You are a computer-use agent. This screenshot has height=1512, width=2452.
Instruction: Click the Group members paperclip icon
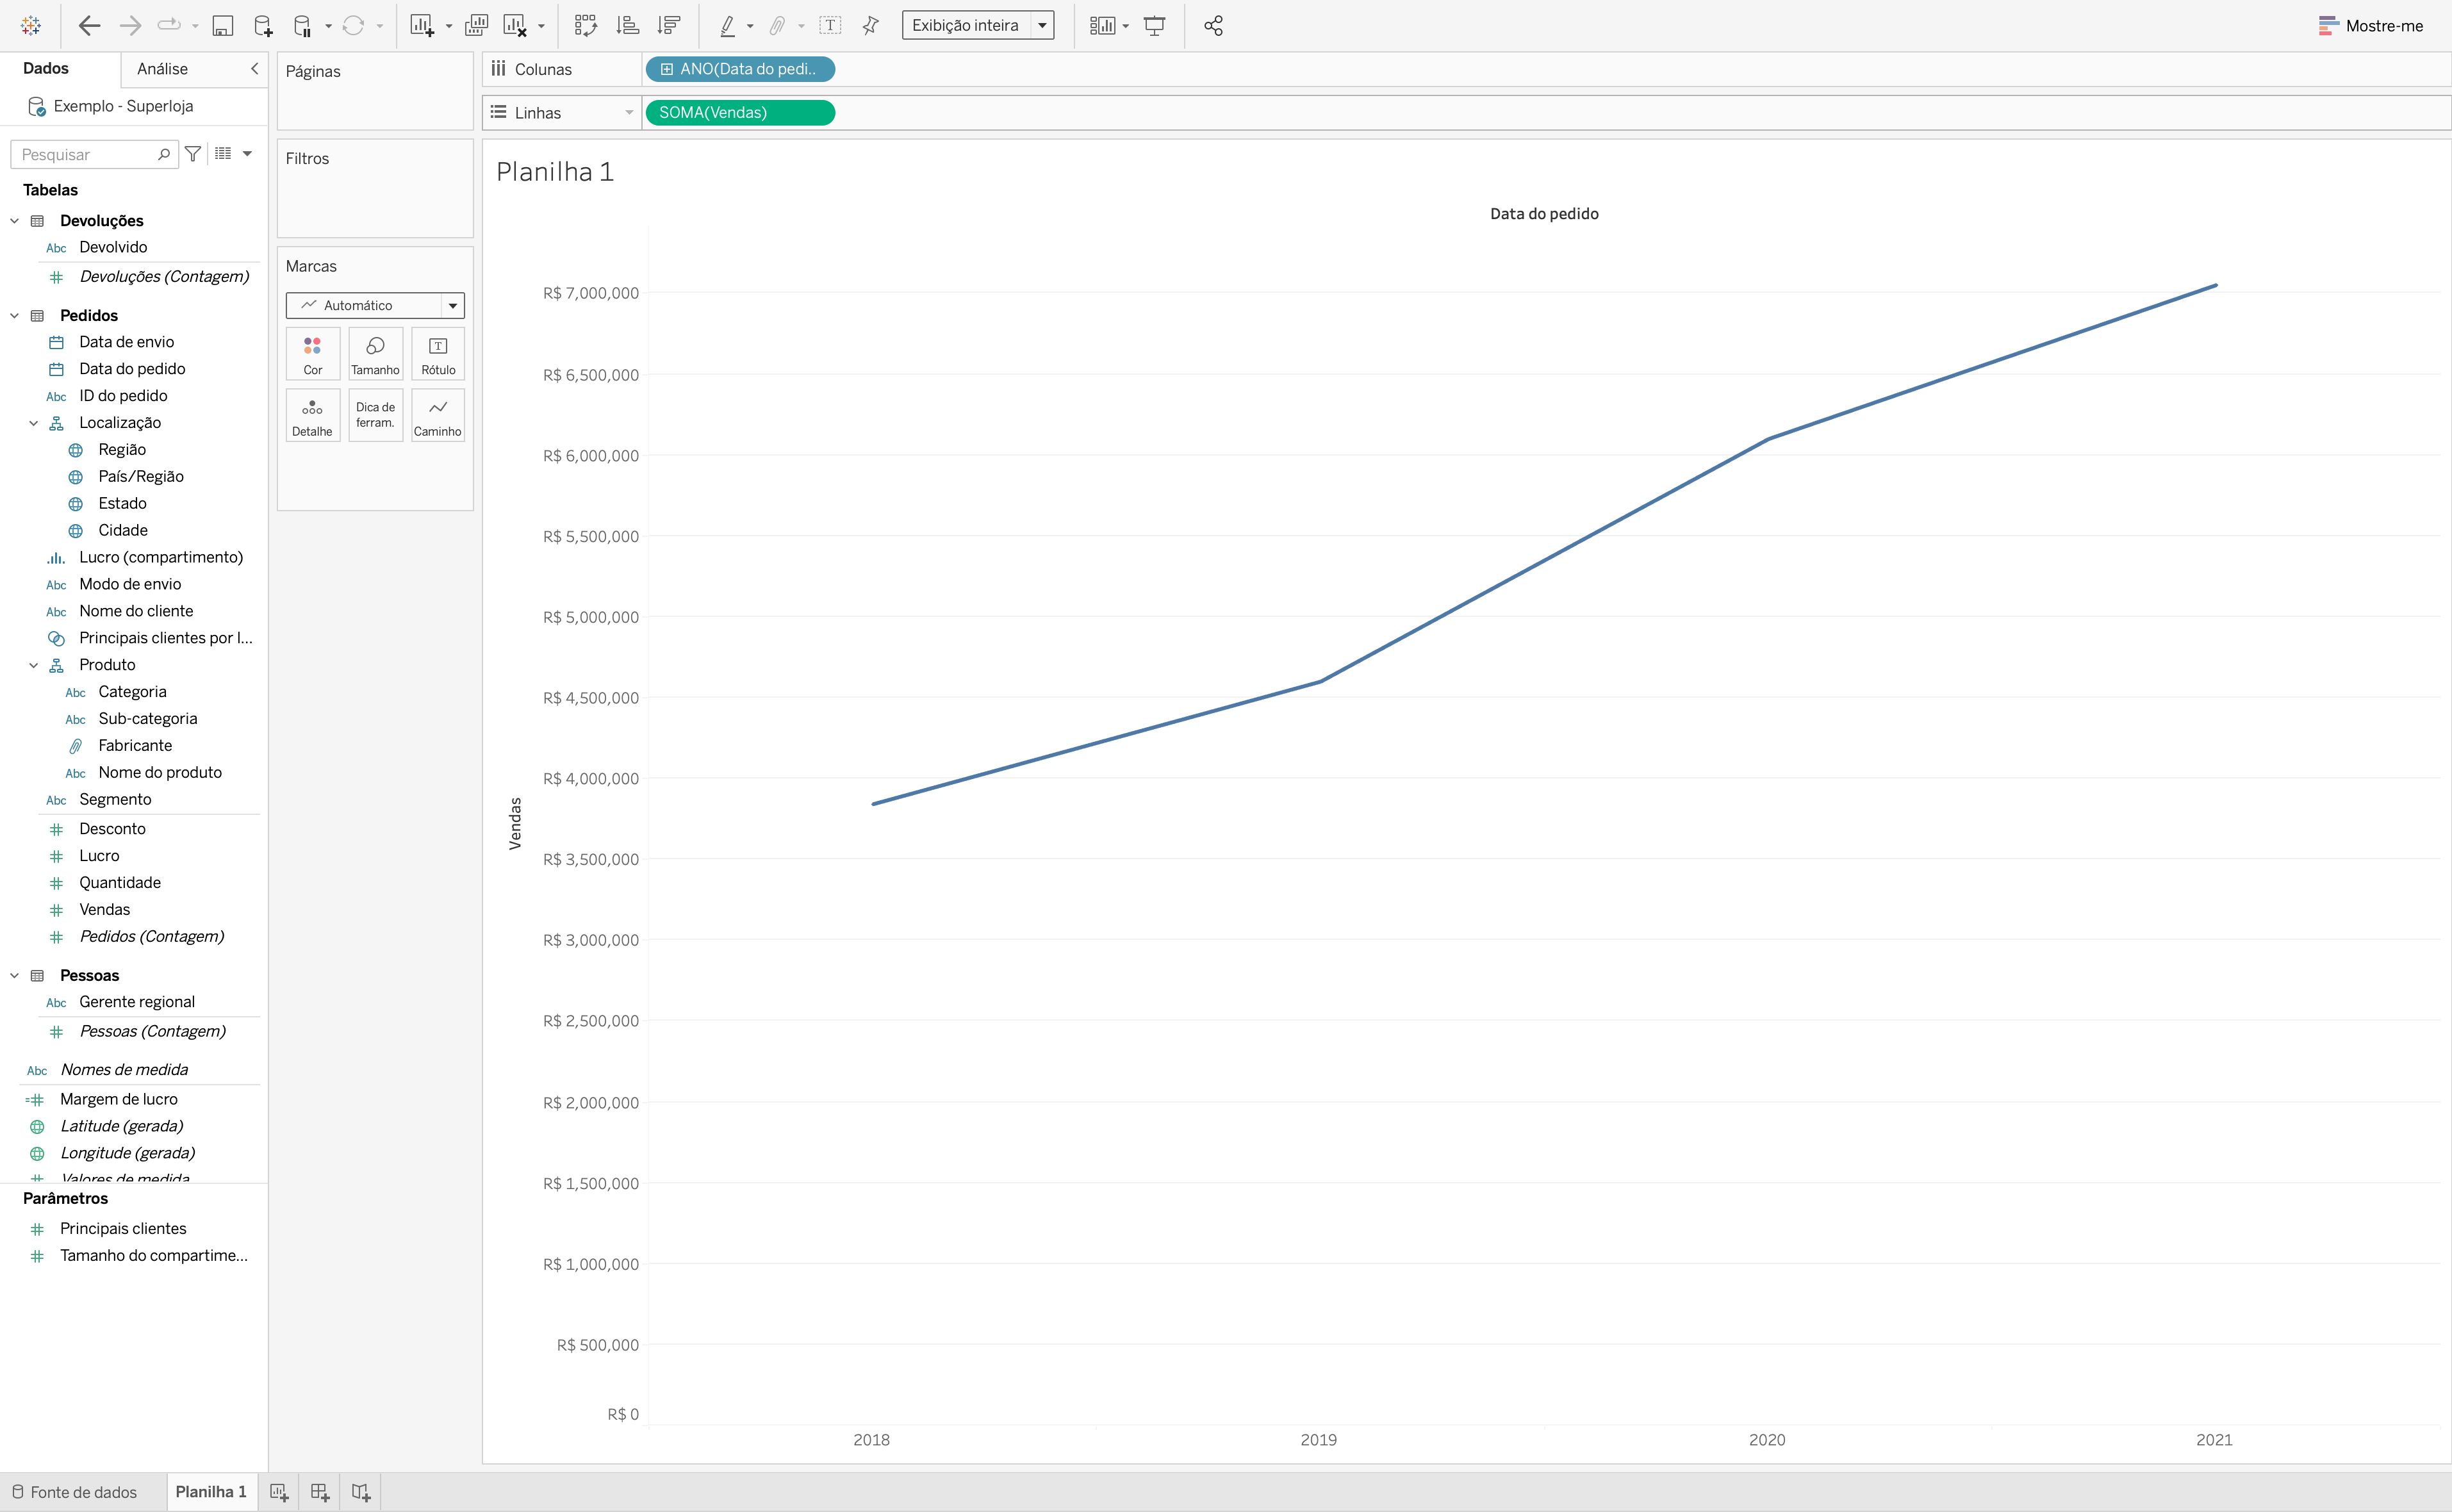[777, 26]
